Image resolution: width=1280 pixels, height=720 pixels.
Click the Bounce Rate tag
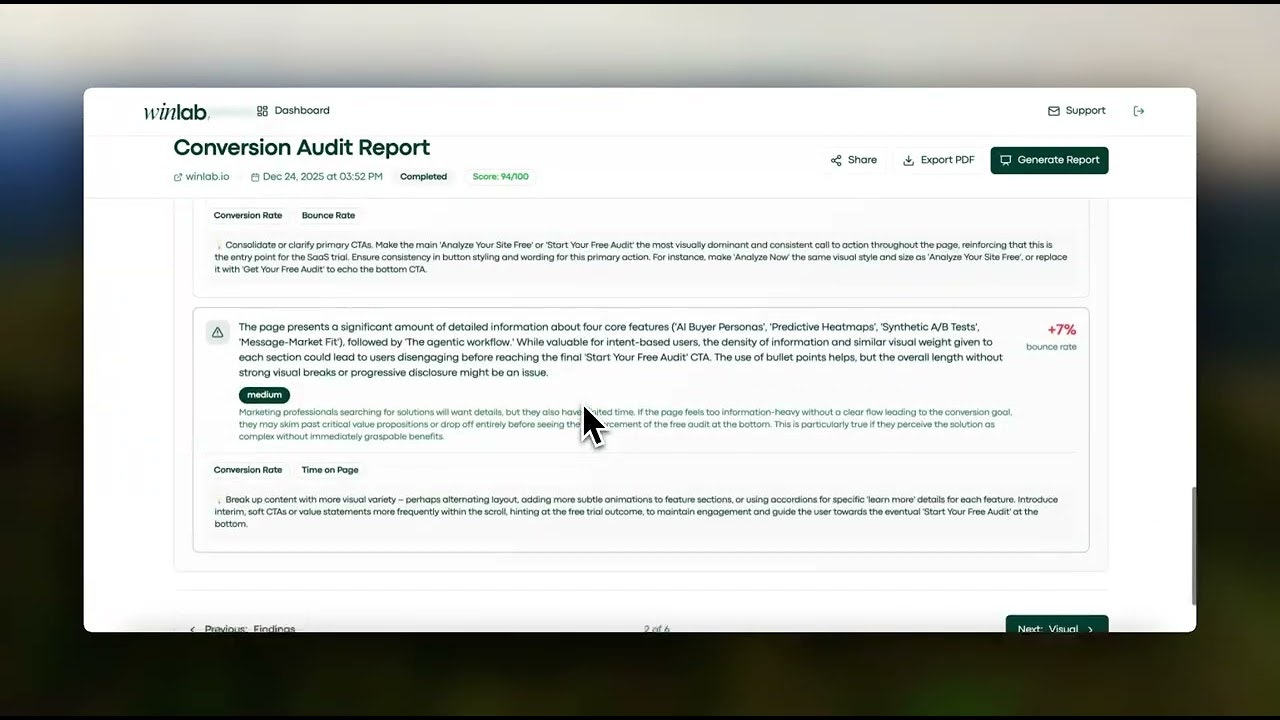point(328,215)
